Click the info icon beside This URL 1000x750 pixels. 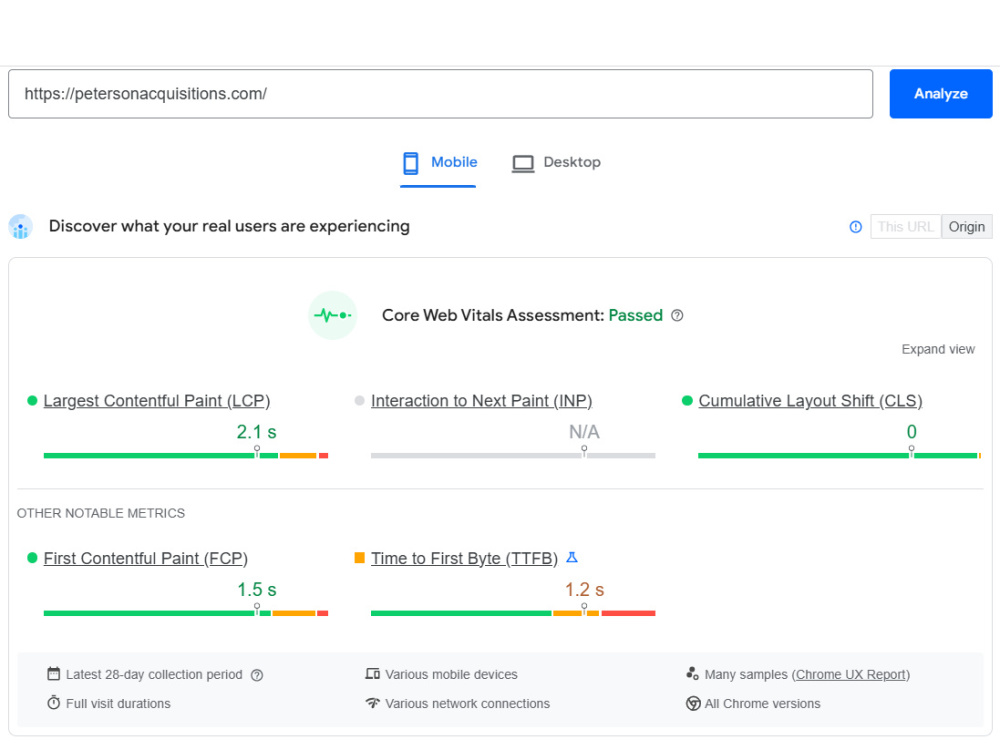coord(856,227)
